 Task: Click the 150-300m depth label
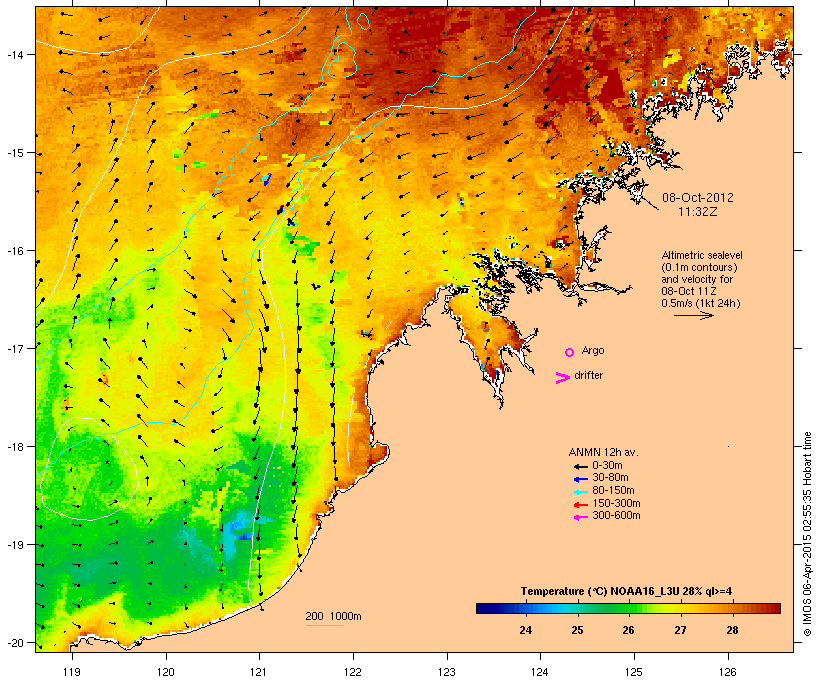coord(617,504)
